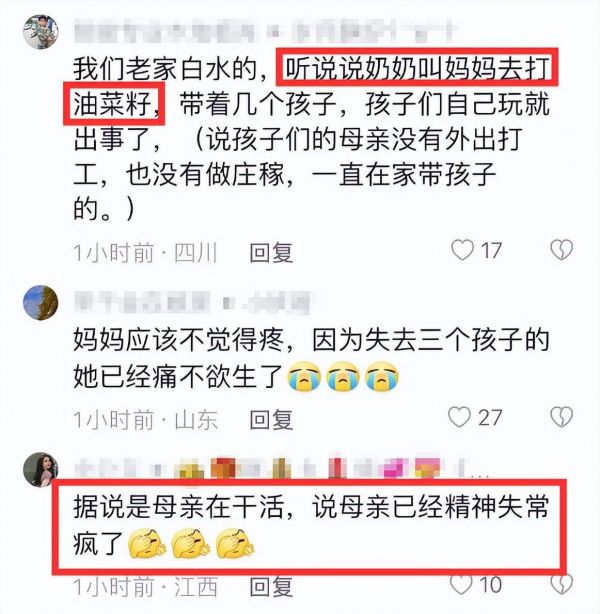Select the comment text starting 据说是母亲在干活
600x614 pixels.
(311, 525)
